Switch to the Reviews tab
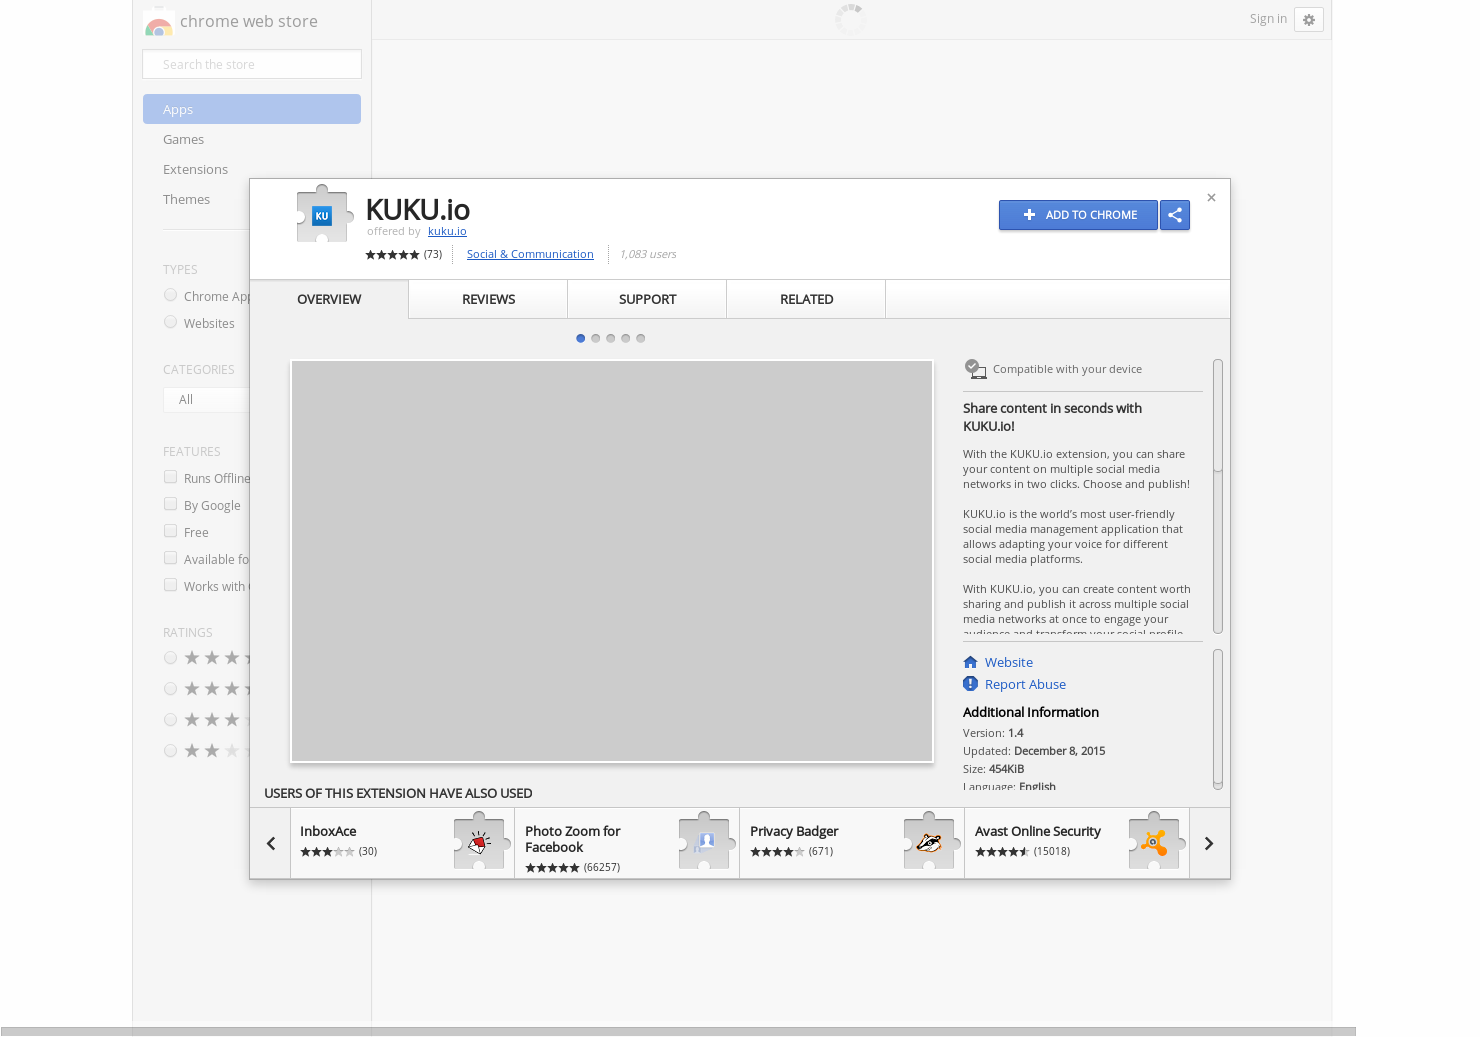 point(488,299)
